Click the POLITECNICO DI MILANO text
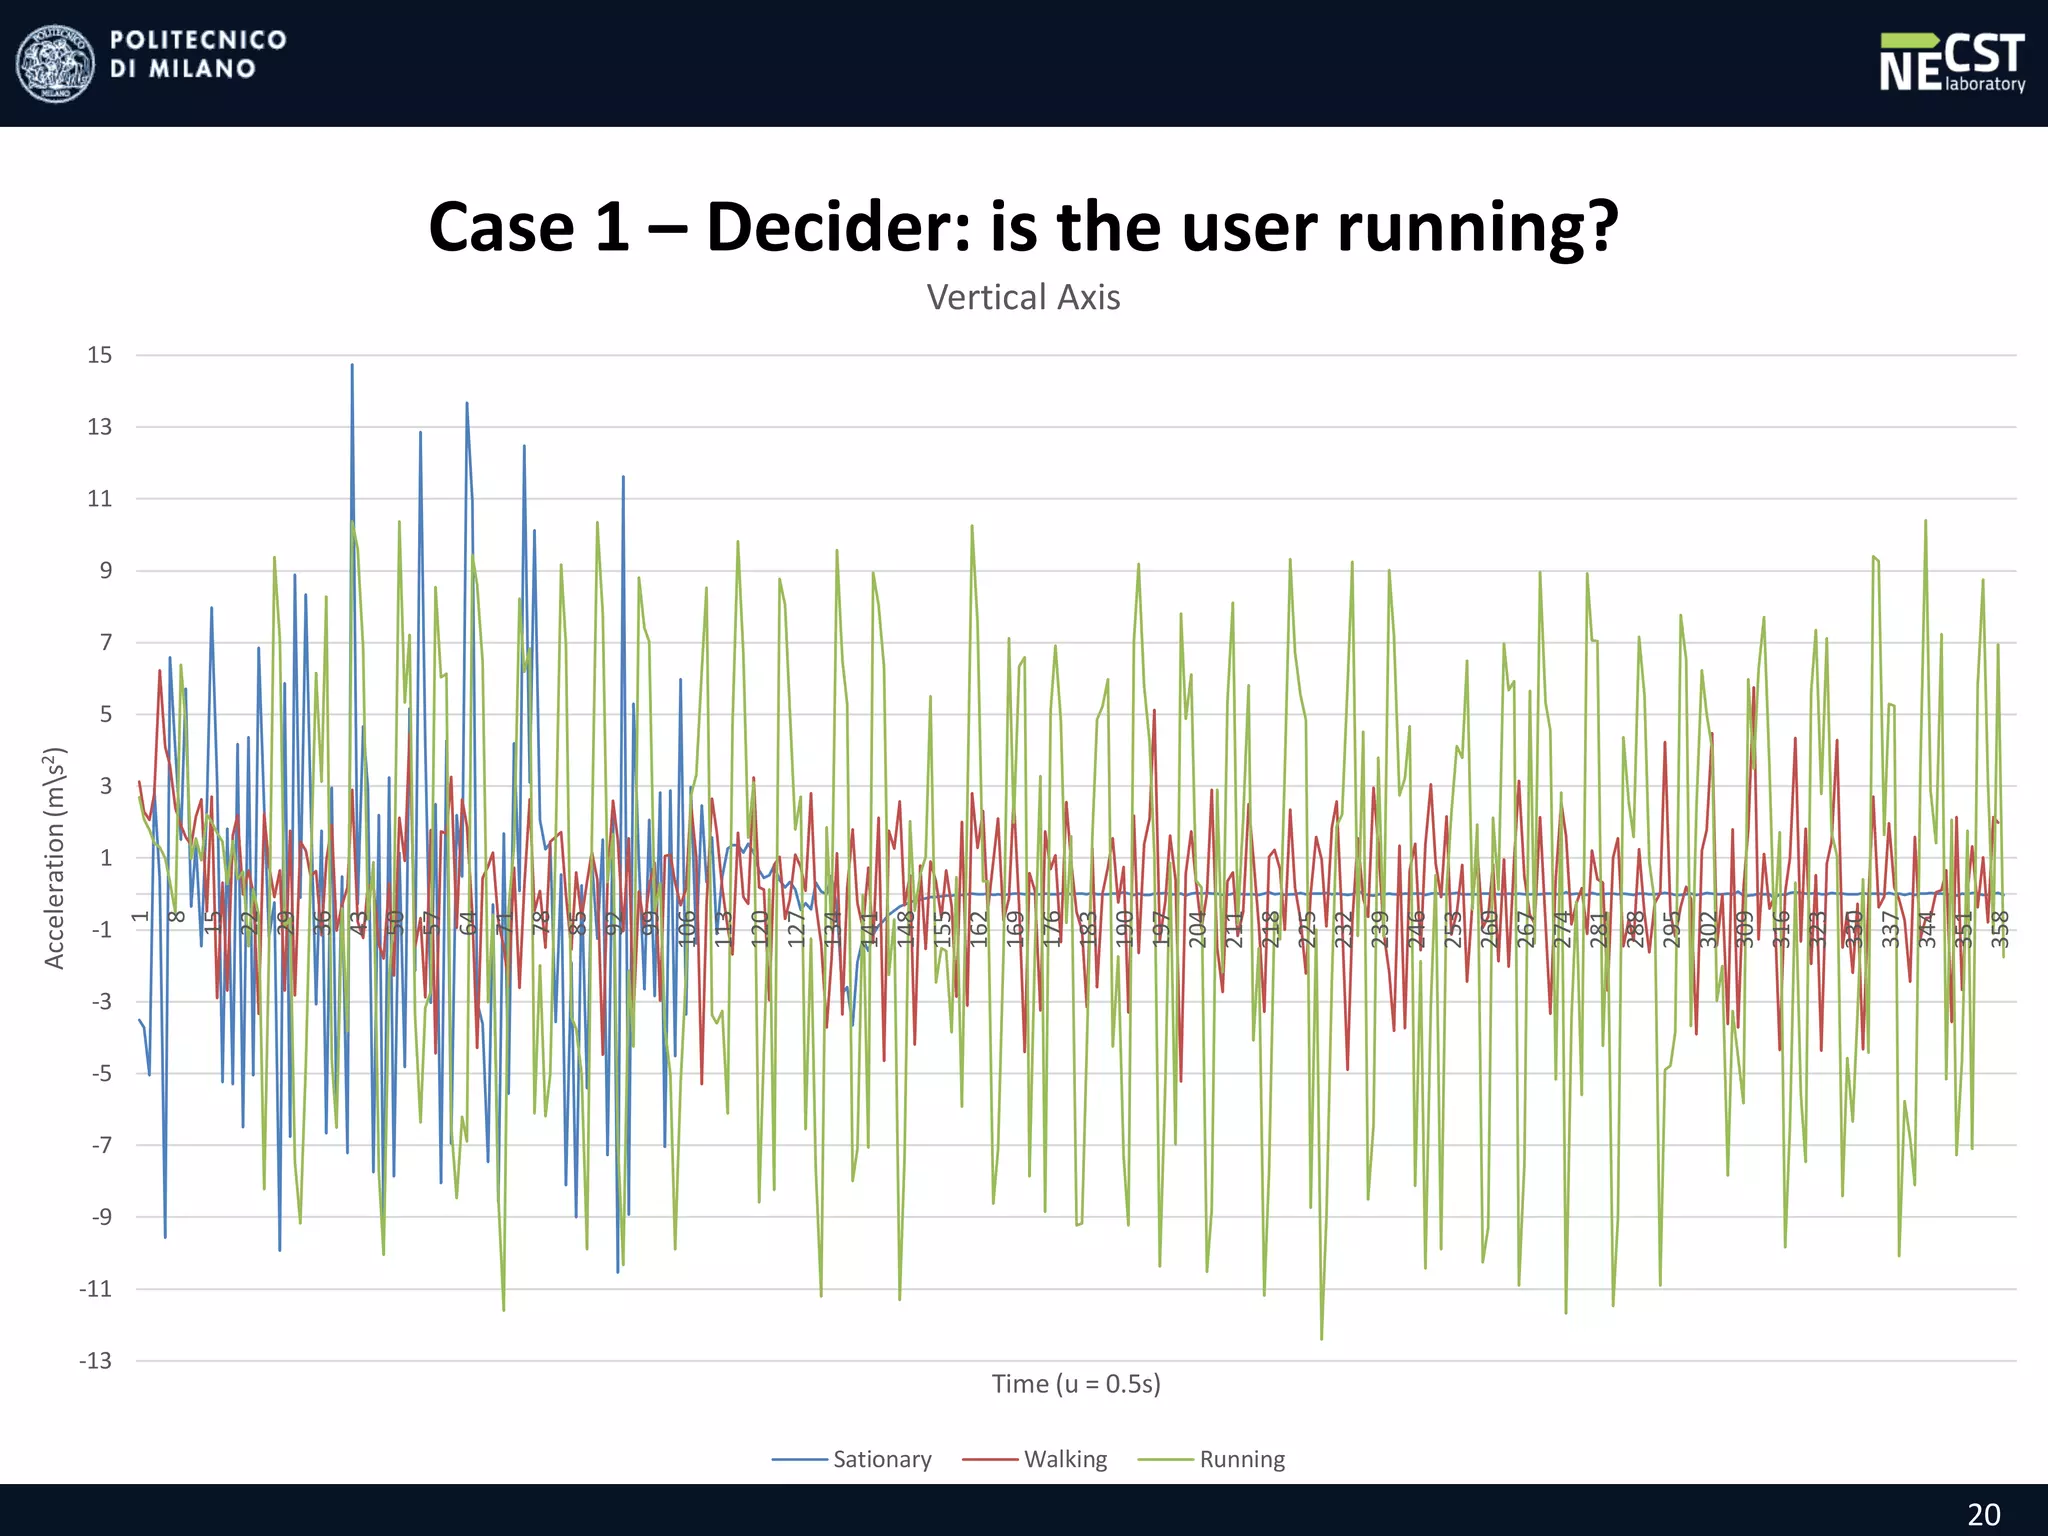This screenshot has height=1536, width=2048. click(197, 54)
